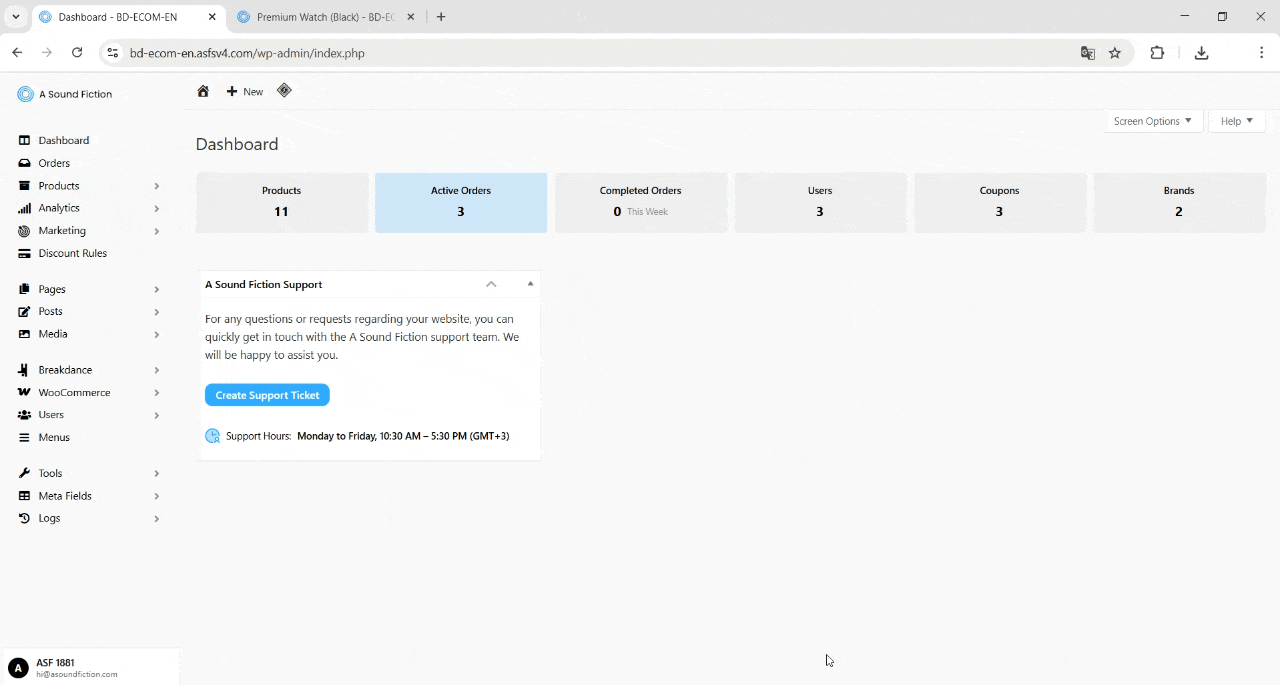Expand the Products submenu in the sidebar
The height and width of the screenshot is (685, 1280).
point(157,185)
